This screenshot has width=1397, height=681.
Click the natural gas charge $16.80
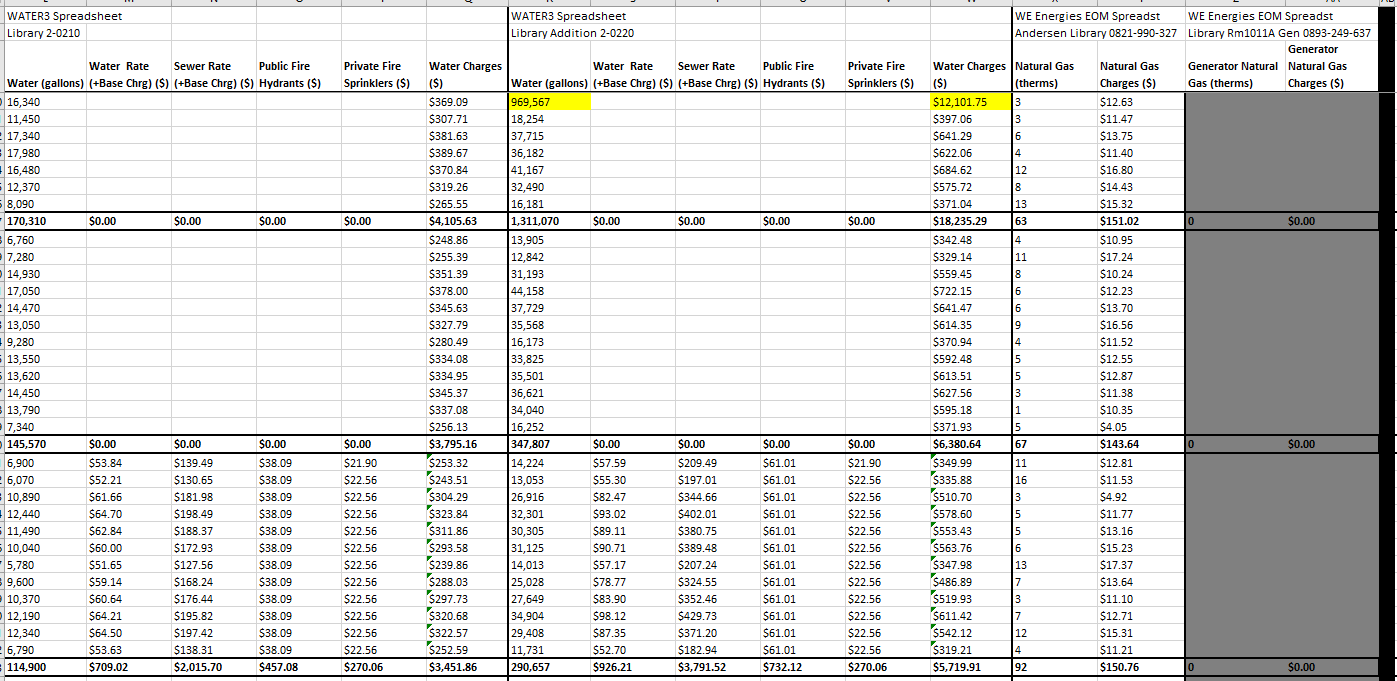[x=1140, y=170]
